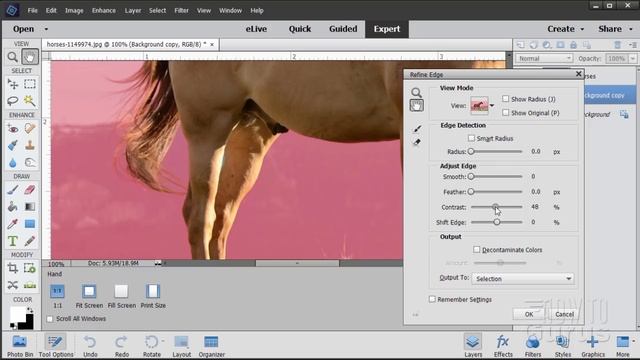Select the Paint Bucket tool
Image resolution: width=640 pixels, height=360 pixels.
pyautogui.click(x=13, y=207)
